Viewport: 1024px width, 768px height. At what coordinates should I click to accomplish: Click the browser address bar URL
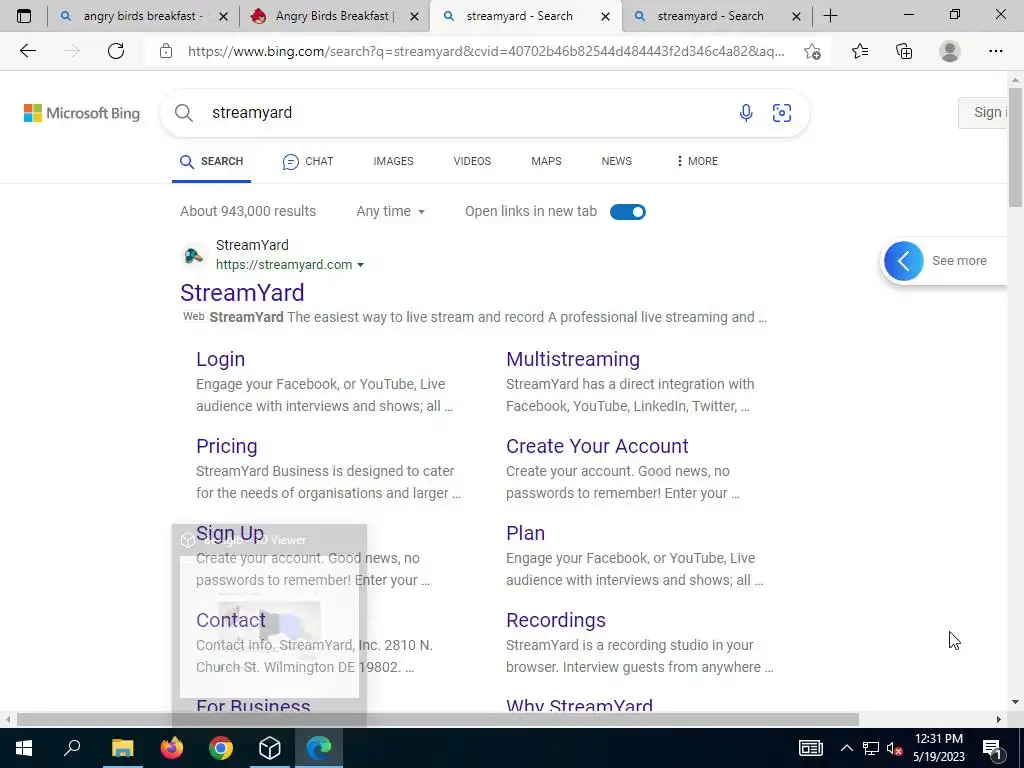[x=487, y=51]
